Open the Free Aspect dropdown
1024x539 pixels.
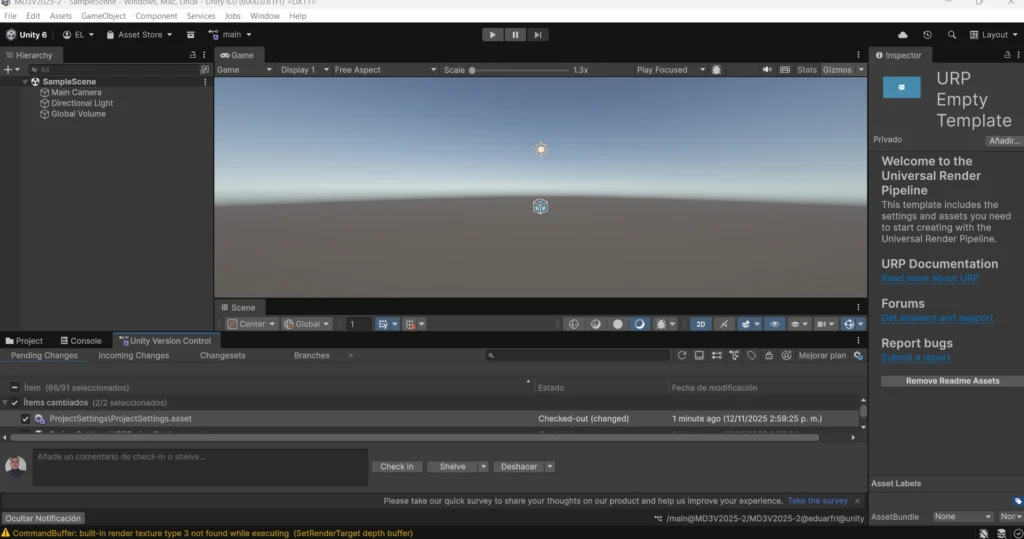click(x=385, y=69)
